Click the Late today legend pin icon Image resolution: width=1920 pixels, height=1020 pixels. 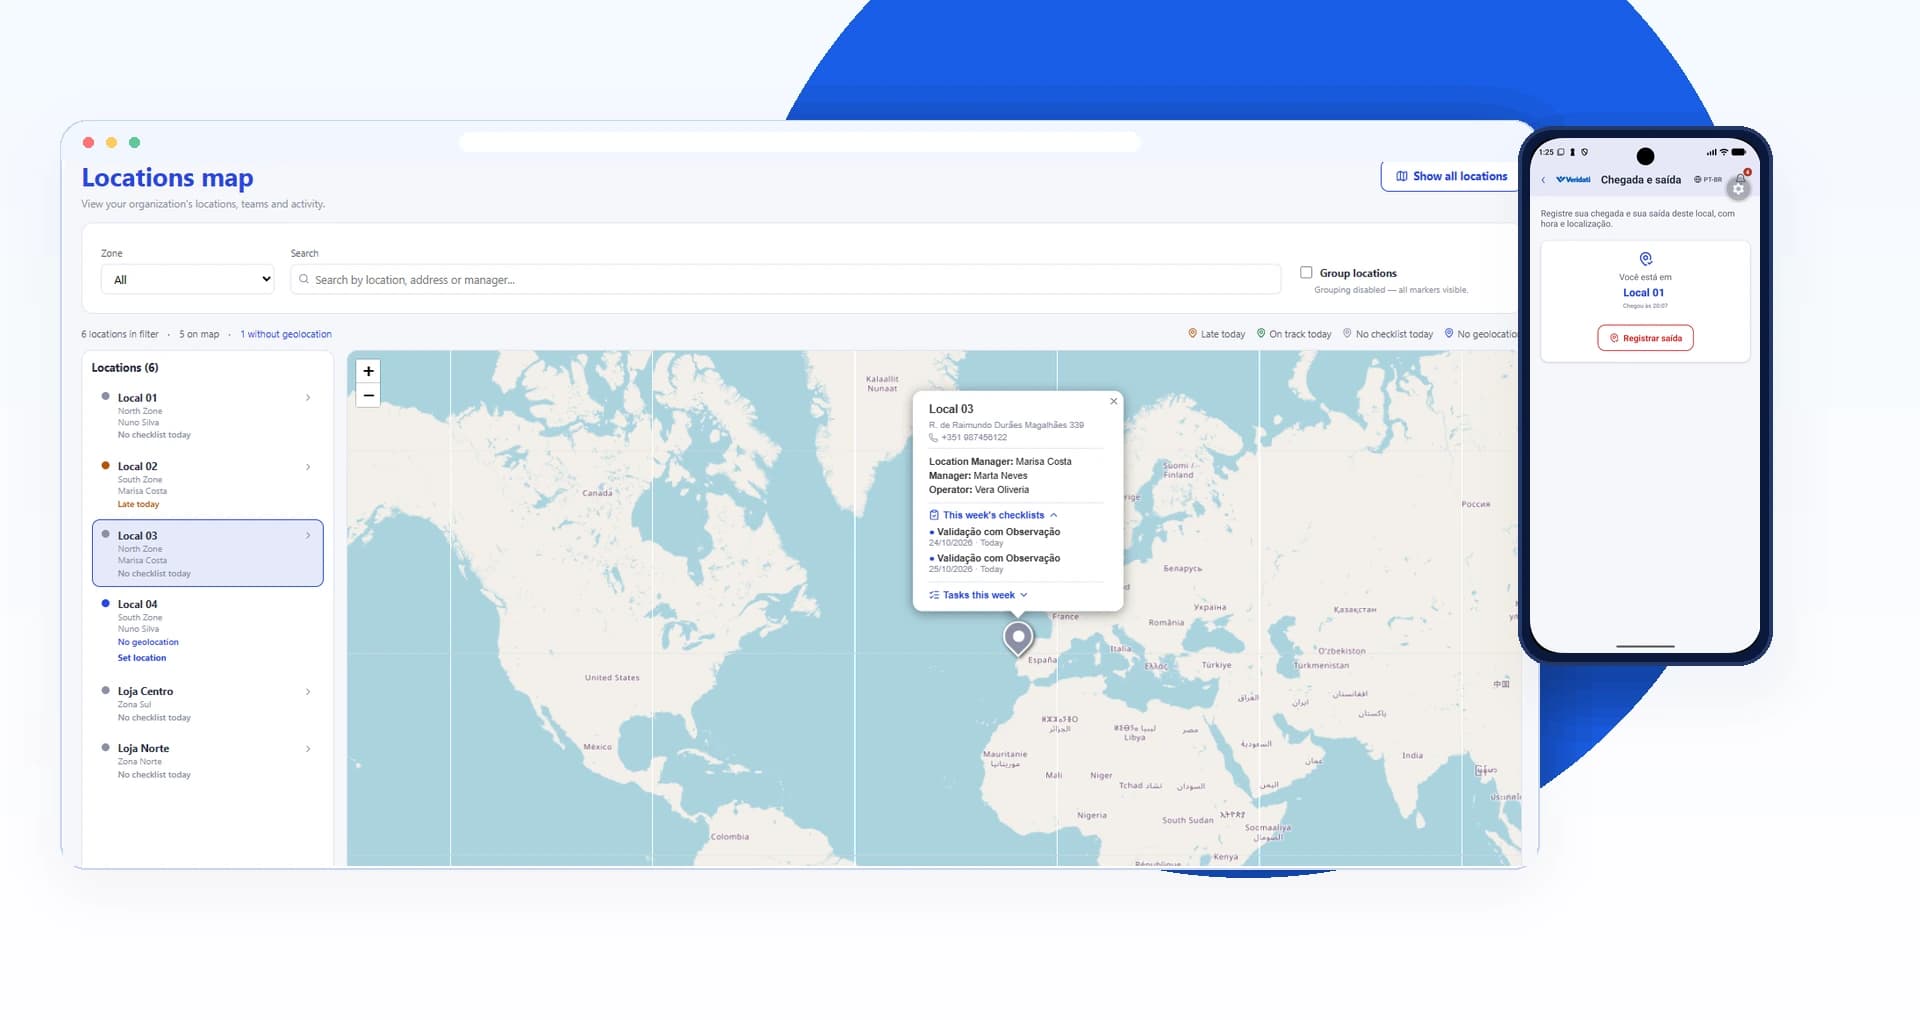1192,333
